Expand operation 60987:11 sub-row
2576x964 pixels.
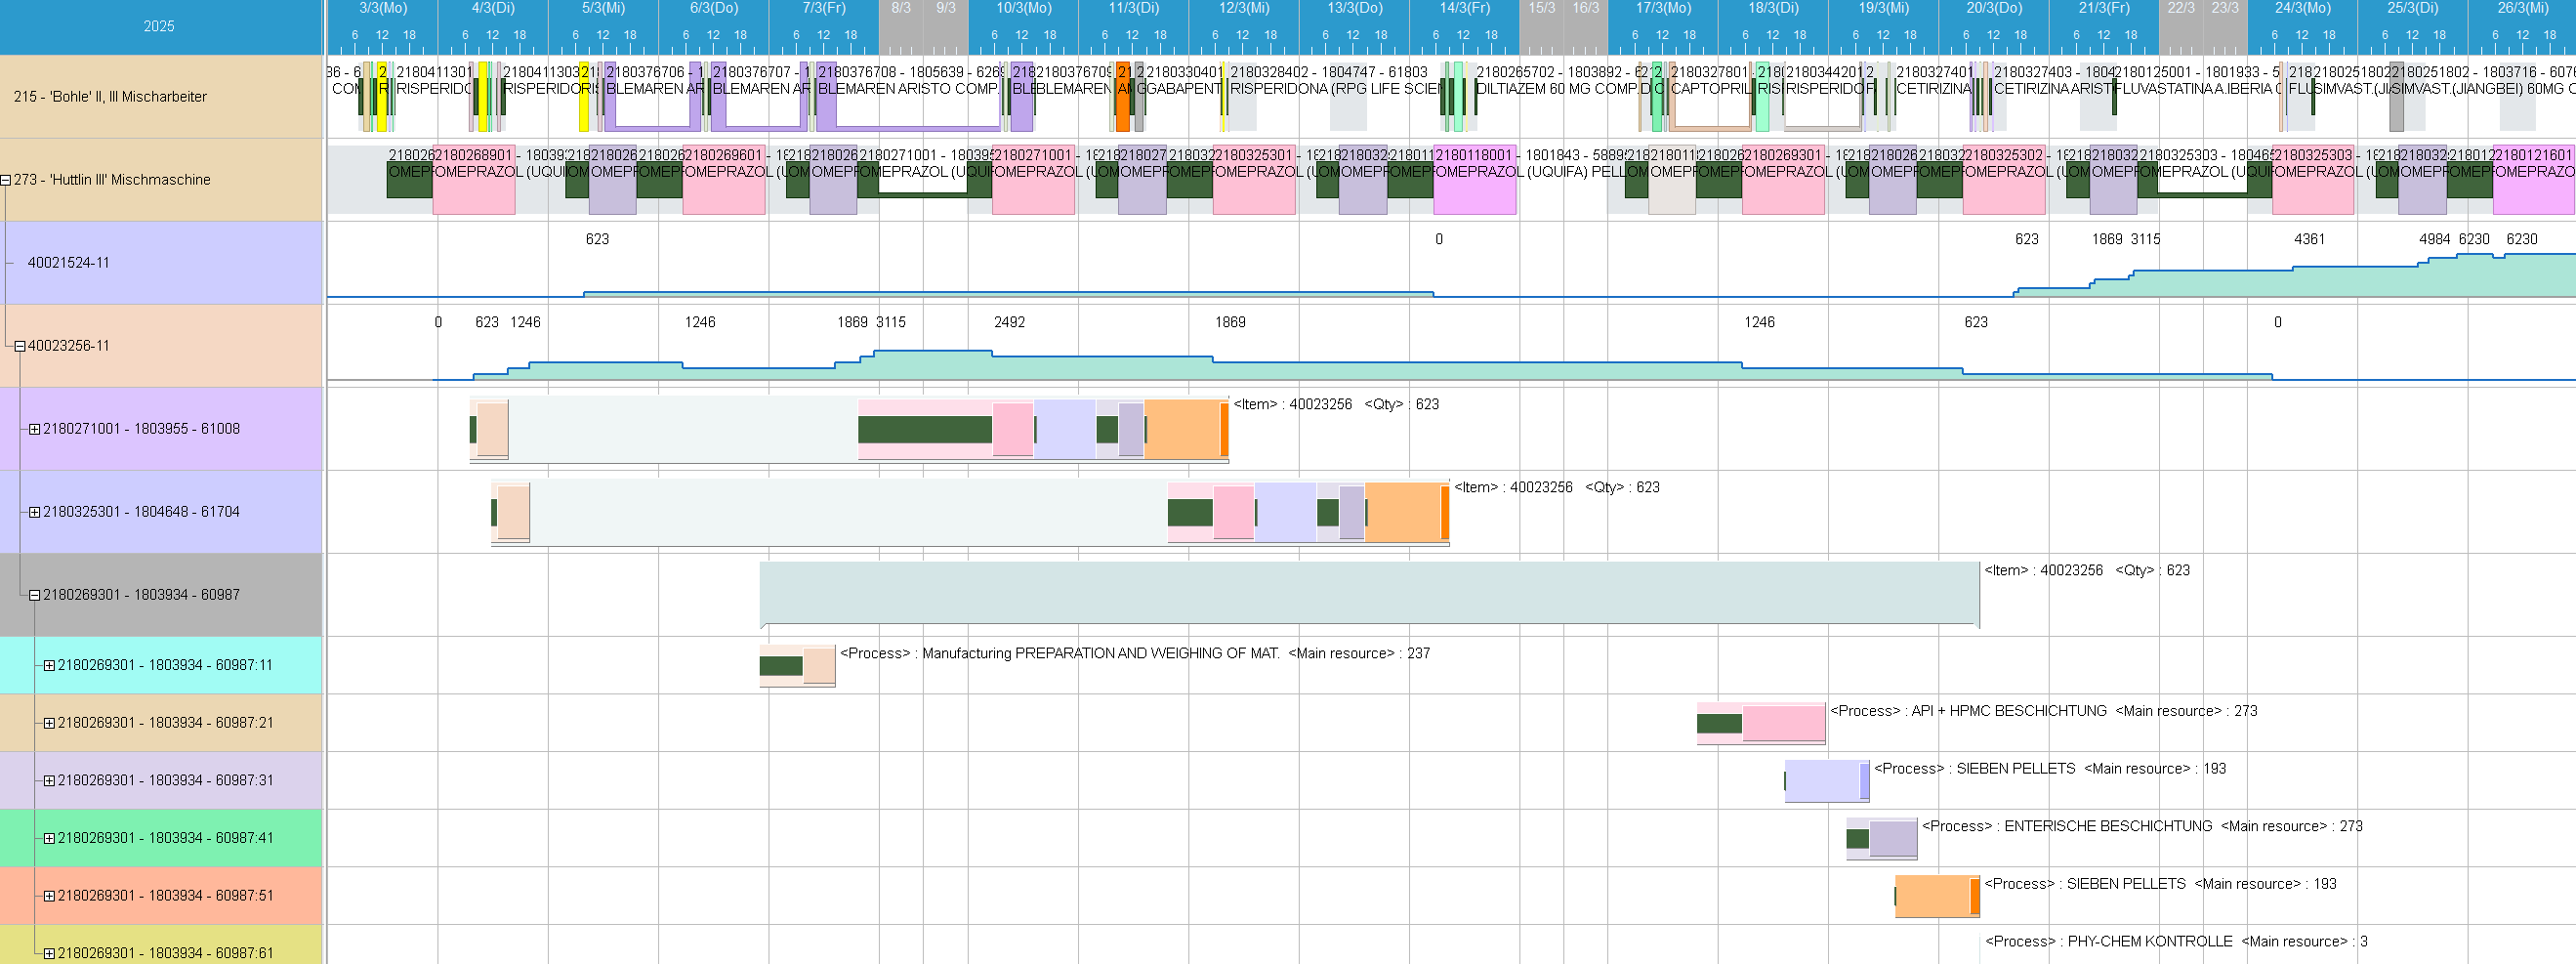click(49, 665)
